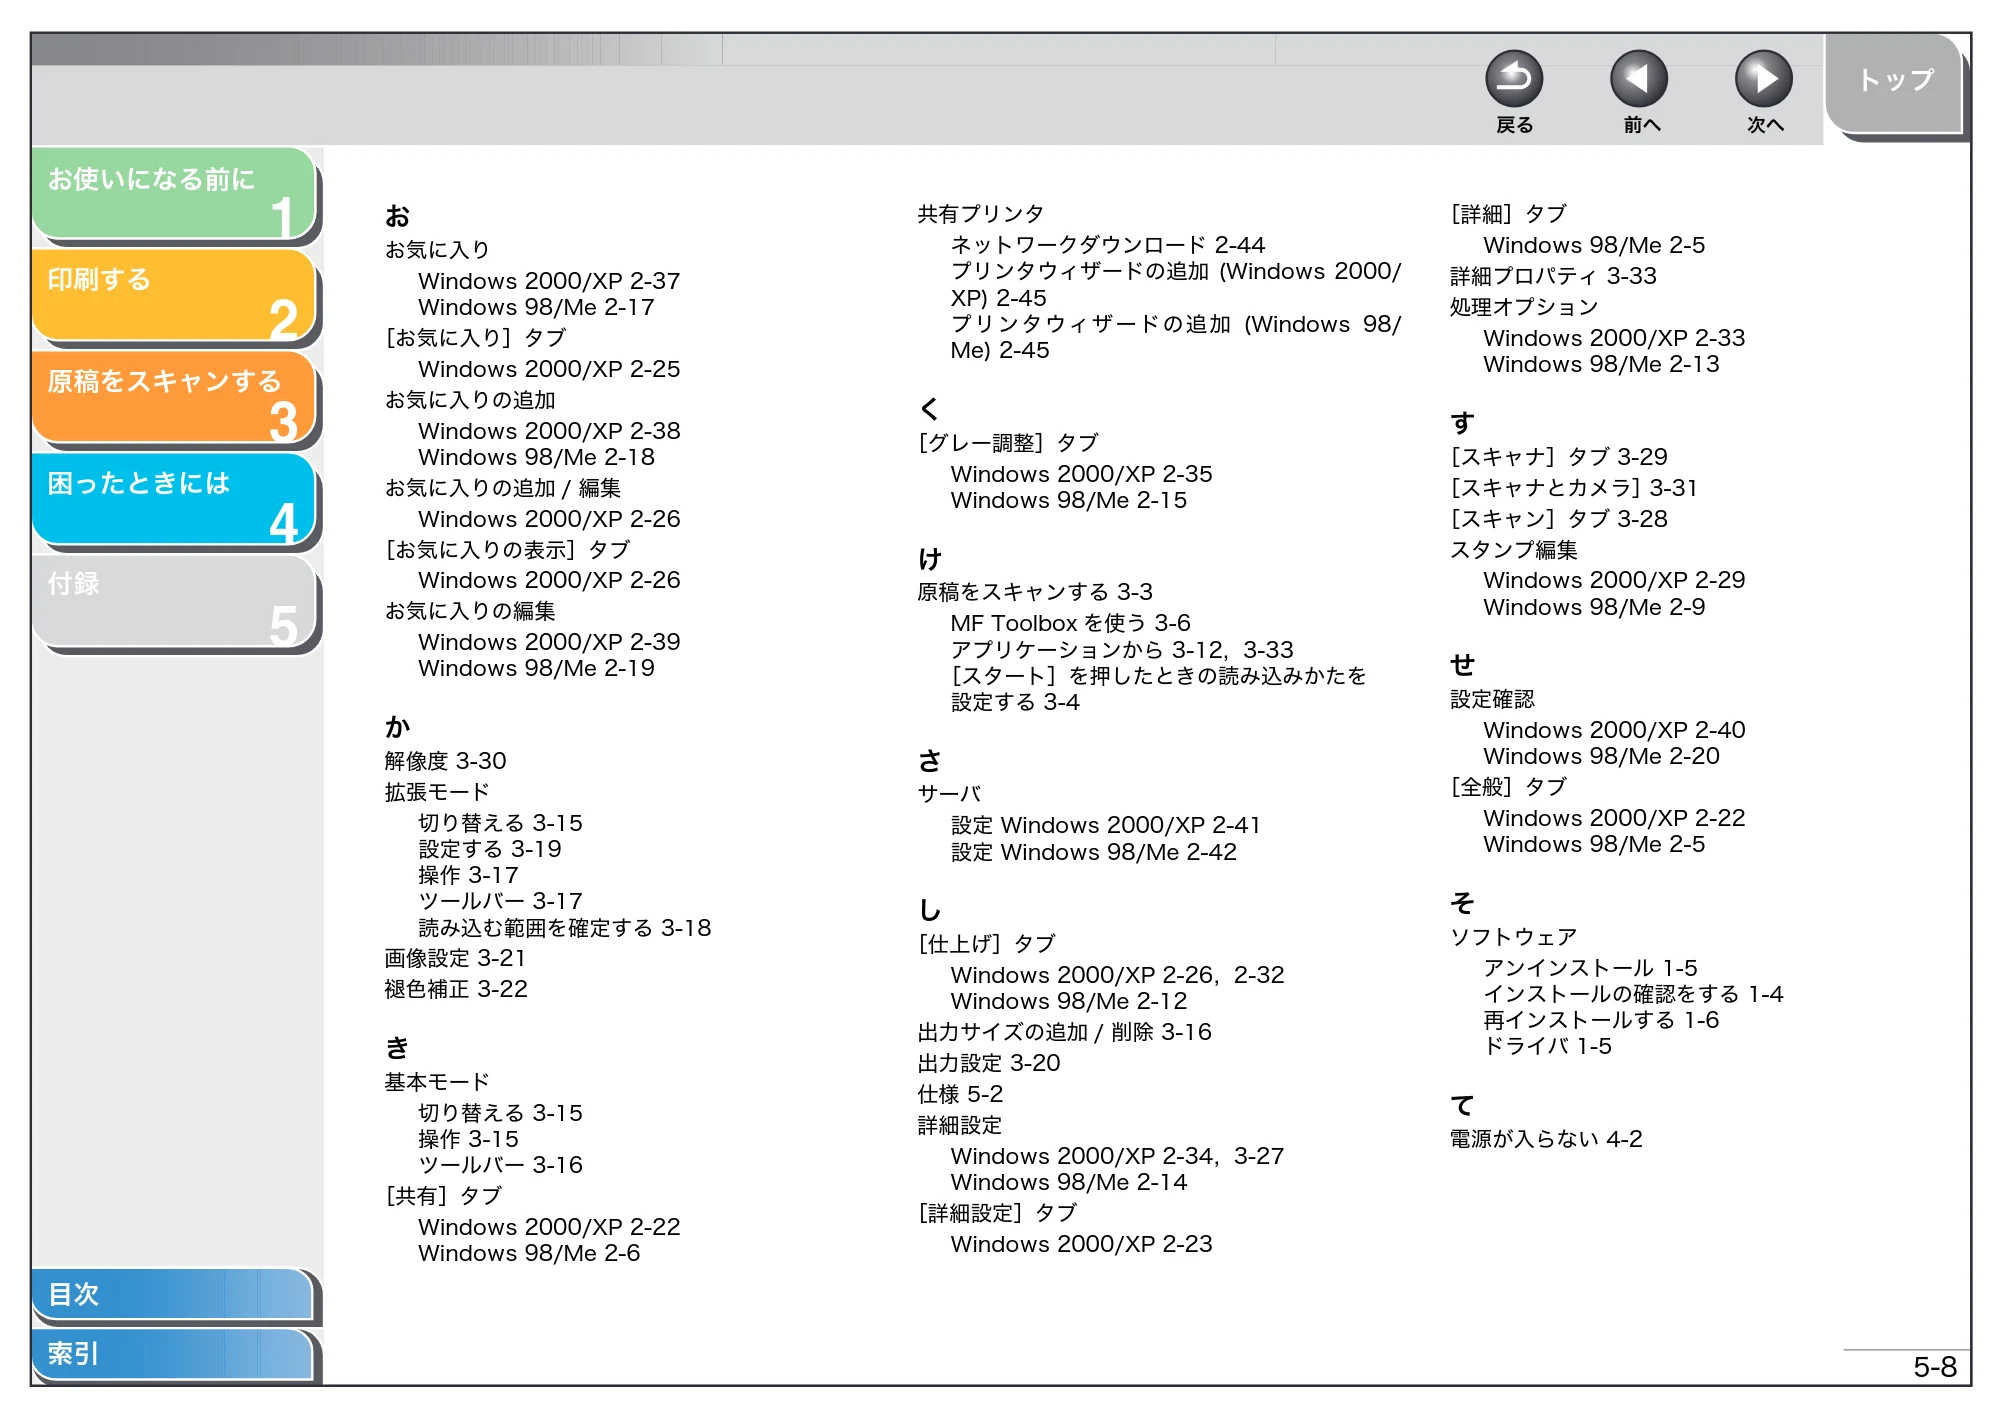
Task: Click ネットワークダウンロード 2-44 entry
Action: click(x=1108, y=245)
